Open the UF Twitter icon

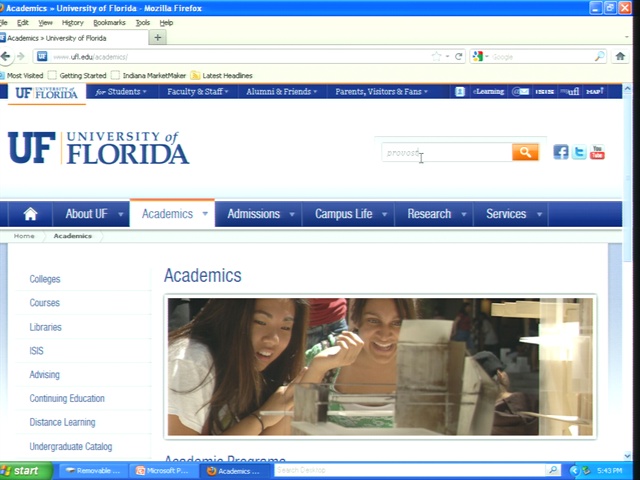579,152
